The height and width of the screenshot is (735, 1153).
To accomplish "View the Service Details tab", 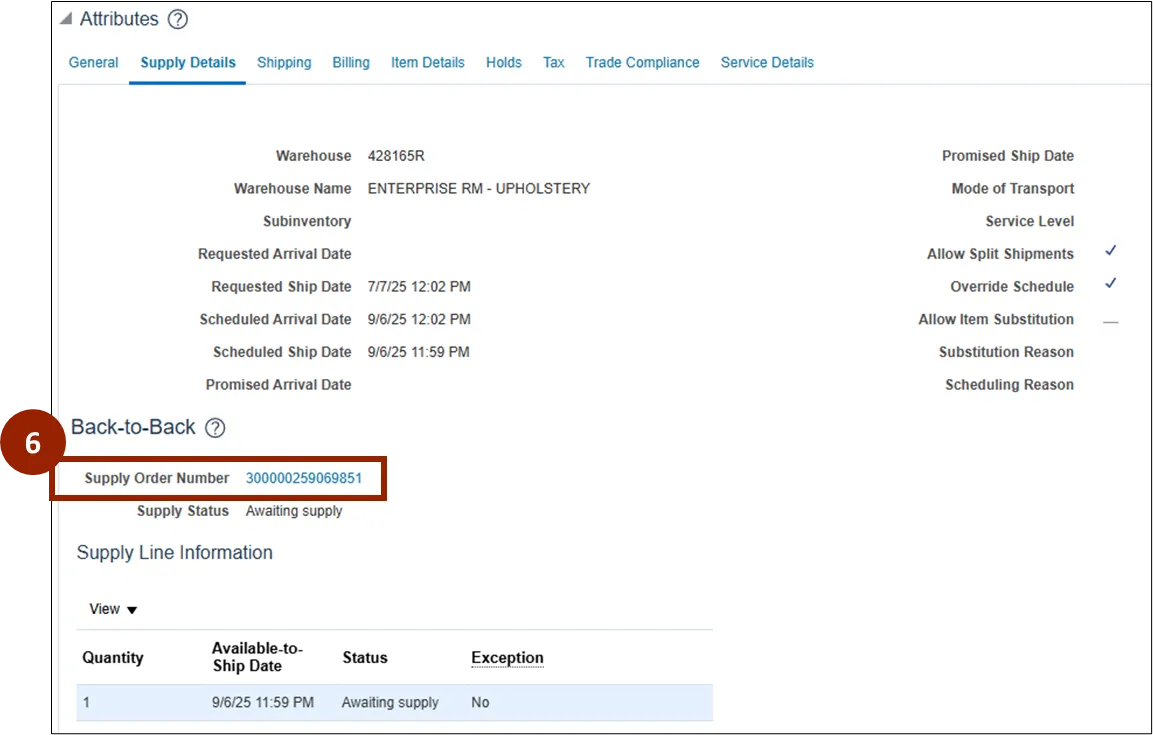I will 767,62.
